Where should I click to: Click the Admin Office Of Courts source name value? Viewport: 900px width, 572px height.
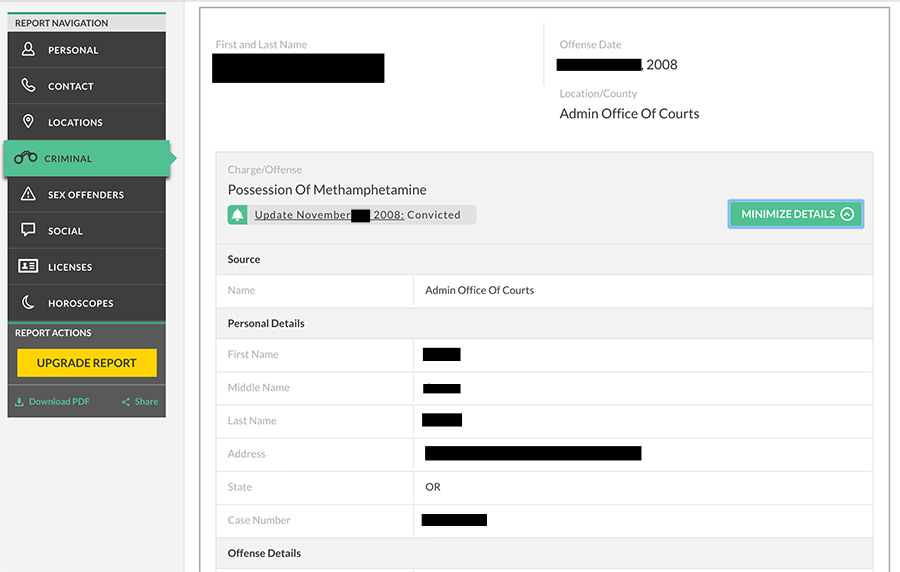479,290
